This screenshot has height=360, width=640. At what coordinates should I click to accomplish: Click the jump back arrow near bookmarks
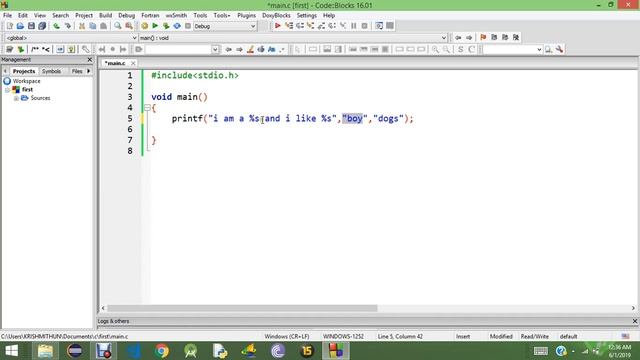(458, 38)
